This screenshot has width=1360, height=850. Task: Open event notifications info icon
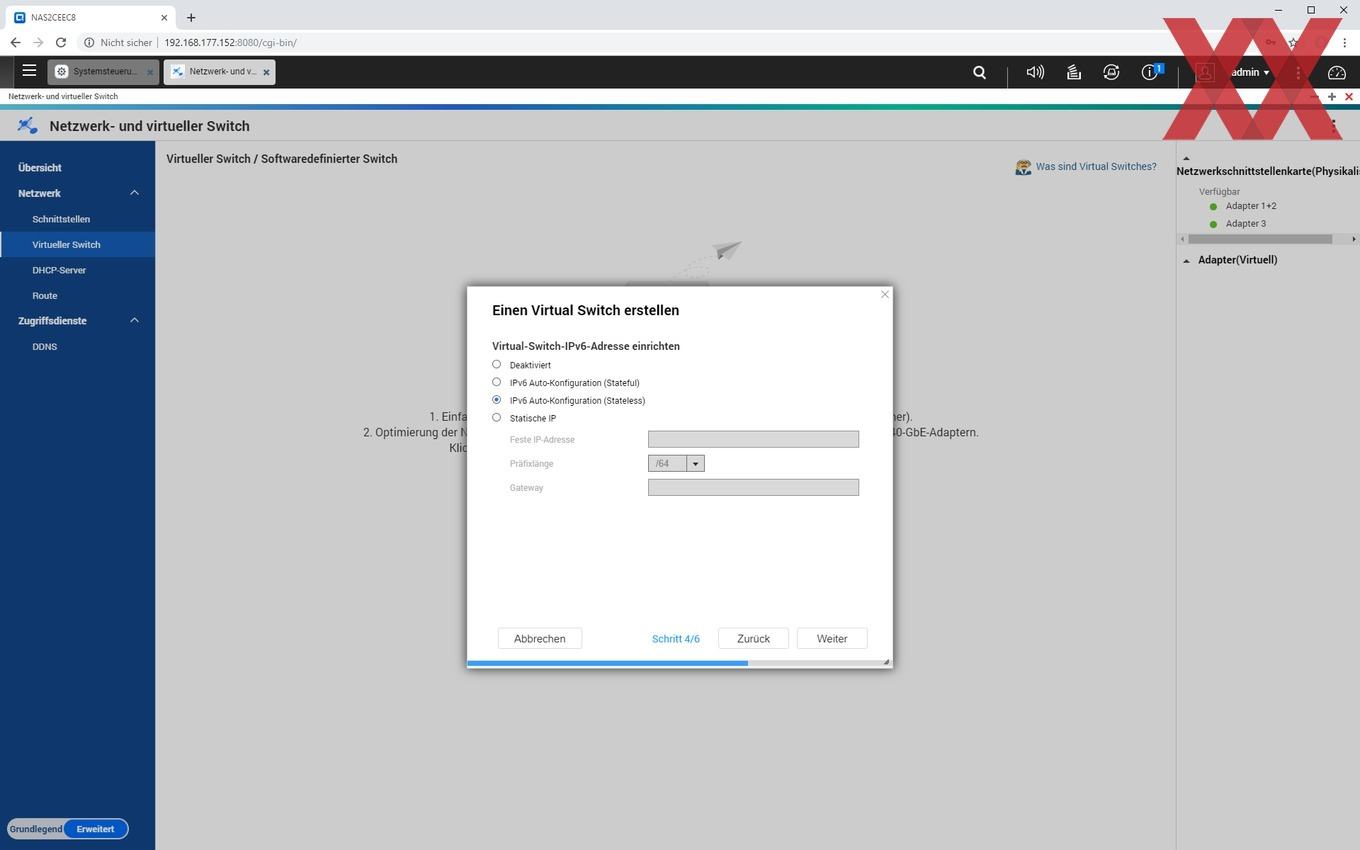point(1150,72)
